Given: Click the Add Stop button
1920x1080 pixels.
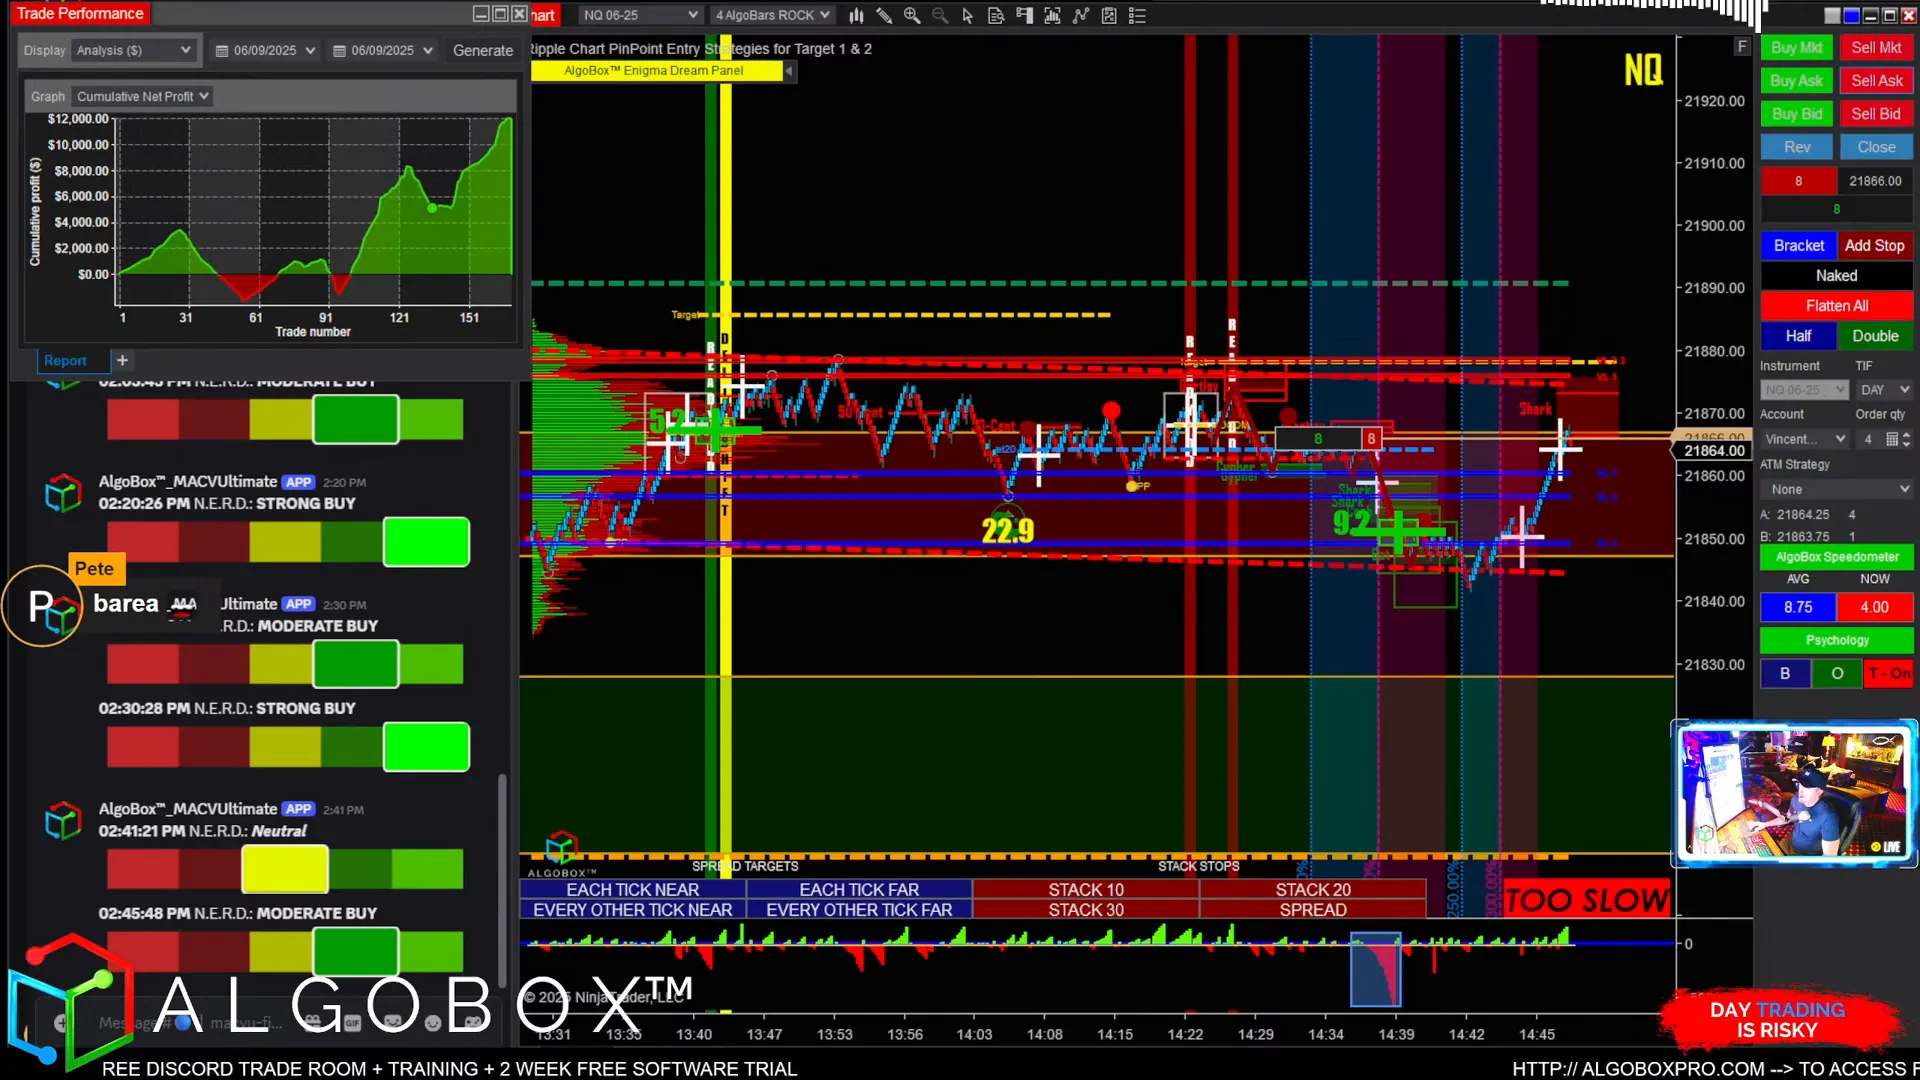Looking at the screenshot, I should point(1874,245).
